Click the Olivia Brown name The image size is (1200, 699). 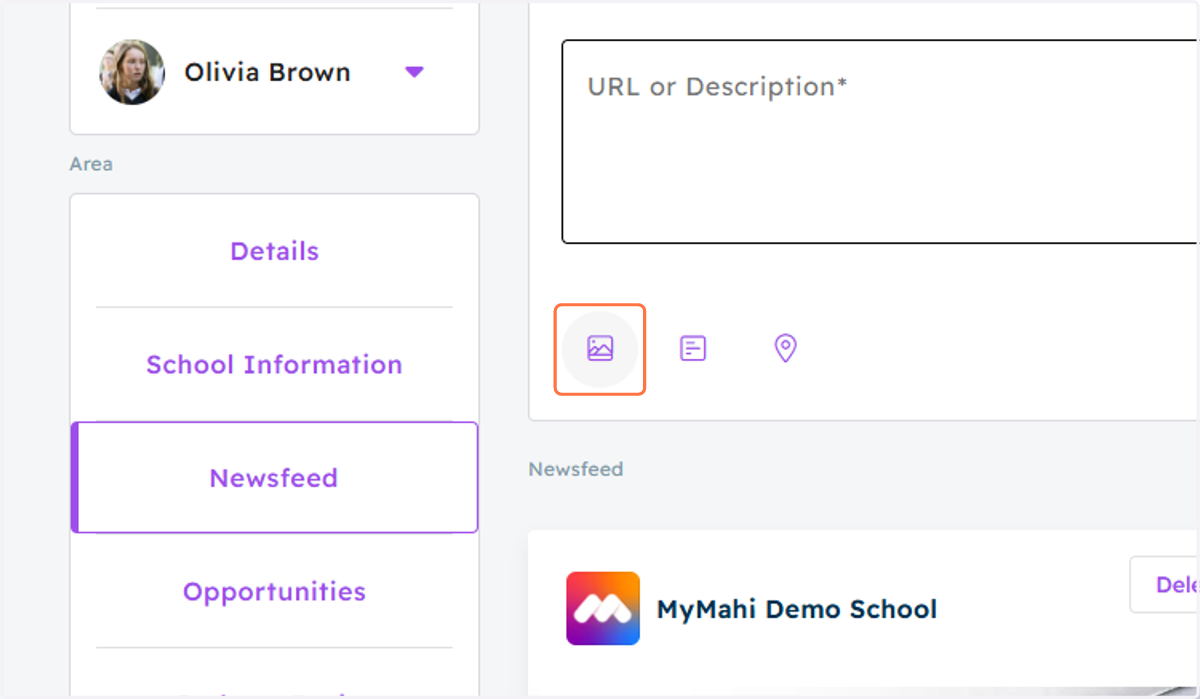(x=267, y=72)
